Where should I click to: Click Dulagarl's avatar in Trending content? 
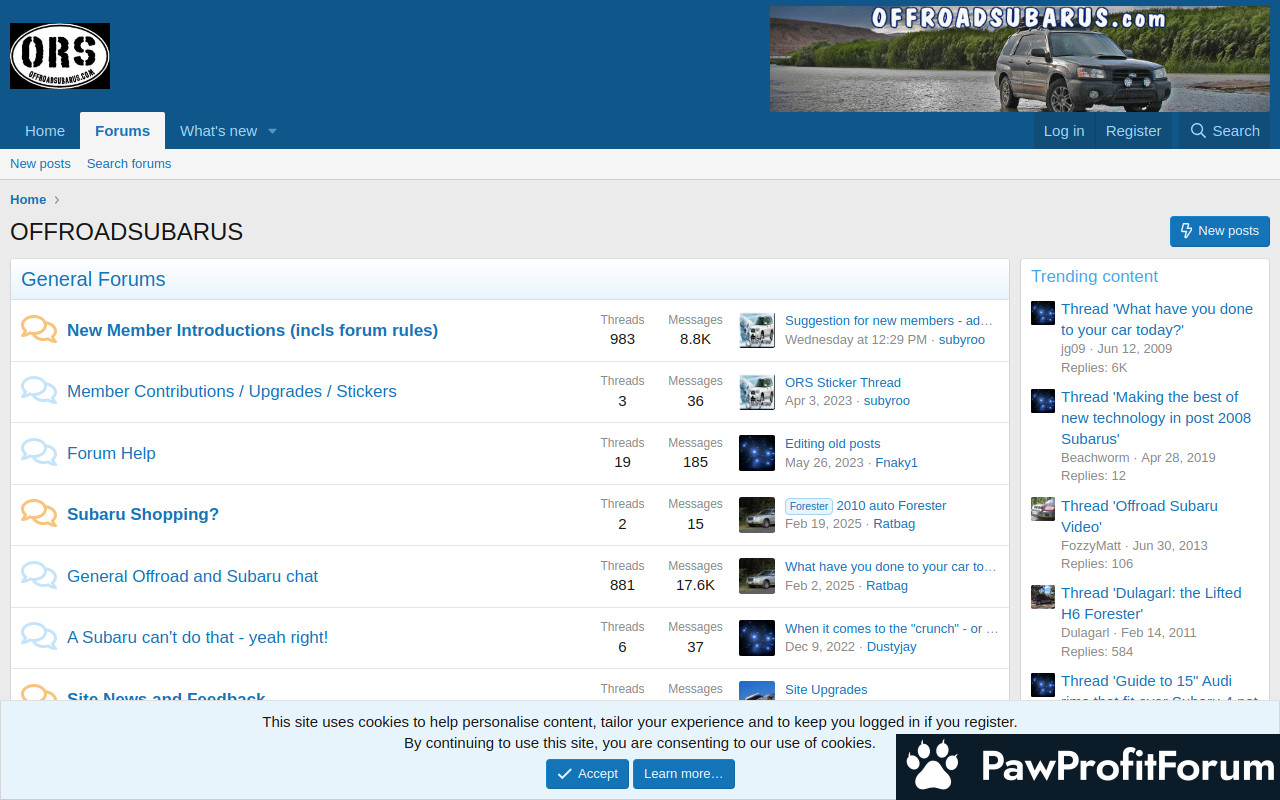(1043, 597)
